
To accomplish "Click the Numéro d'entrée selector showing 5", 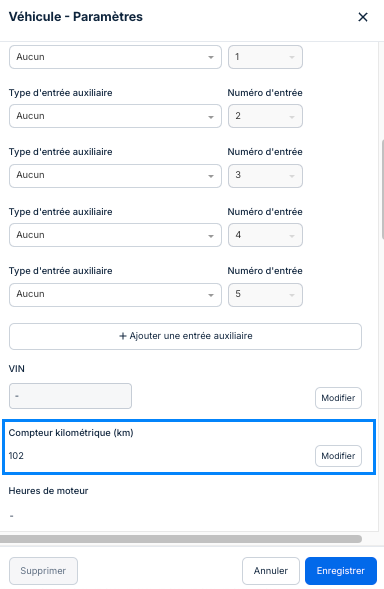I will [265, 294].
